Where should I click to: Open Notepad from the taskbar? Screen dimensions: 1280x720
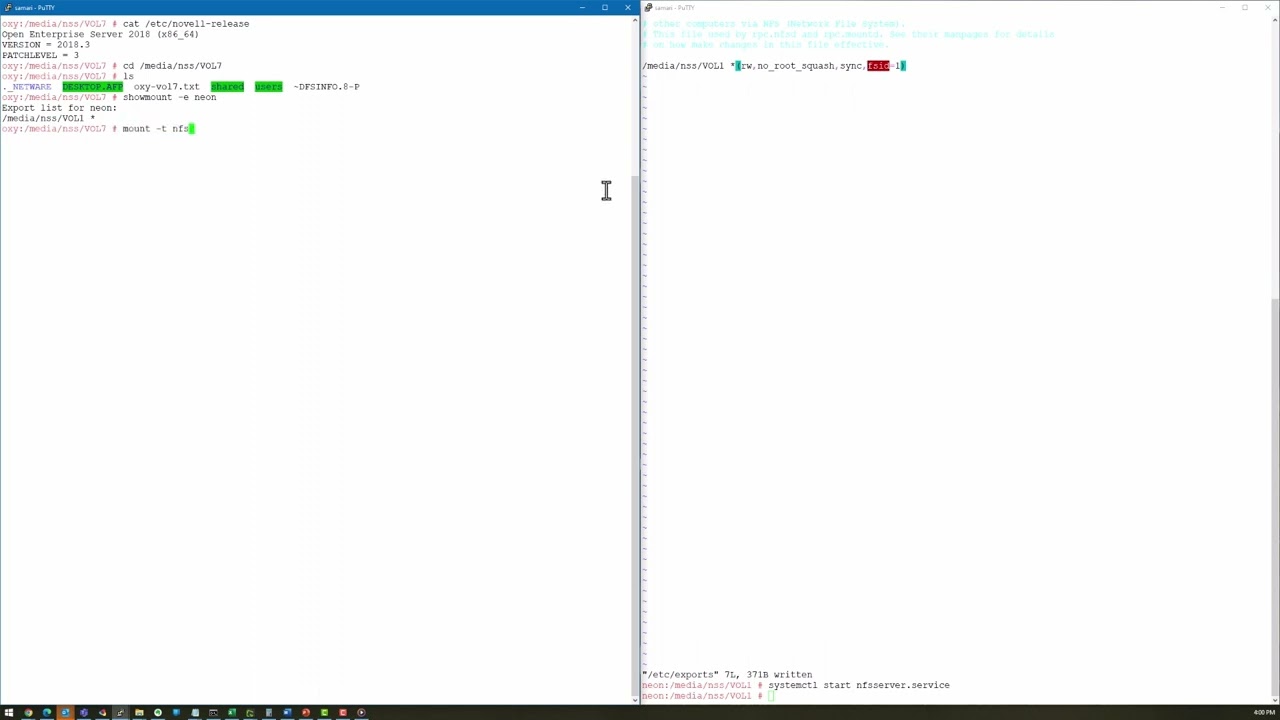(x=195, y=713)
